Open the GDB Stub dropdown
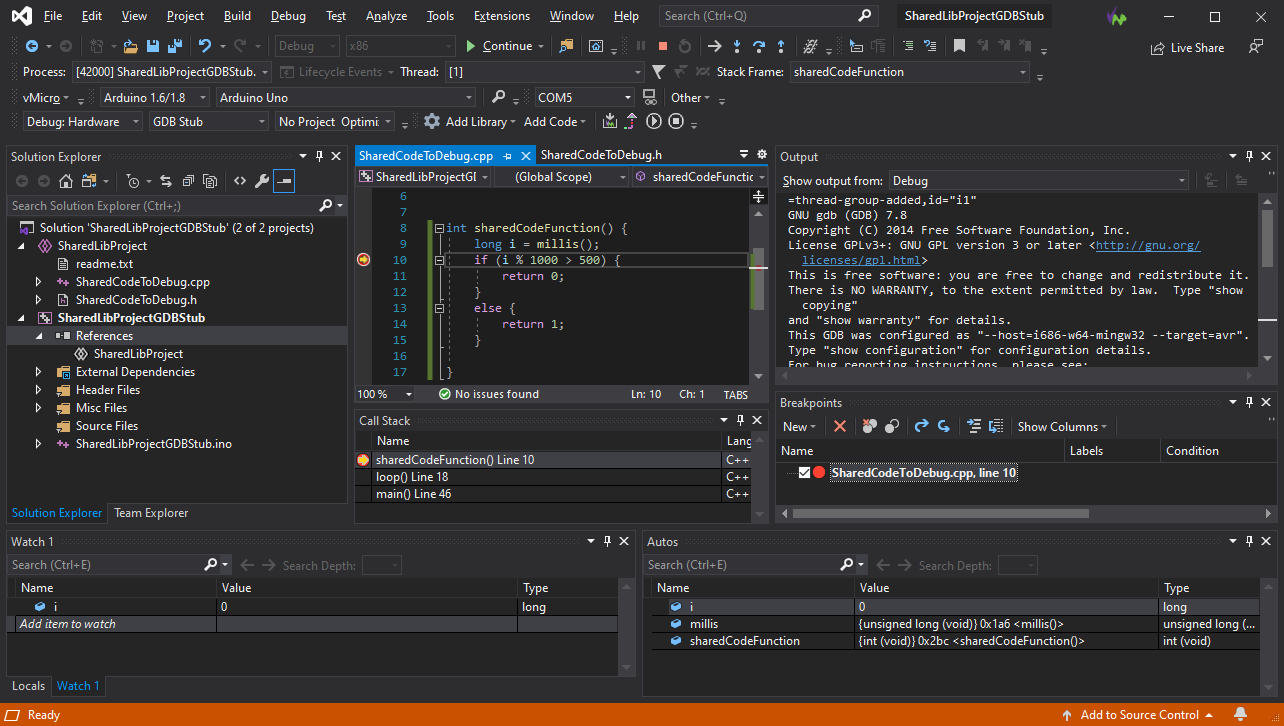This screenshot has height=726, width=1284. (209, 121)
